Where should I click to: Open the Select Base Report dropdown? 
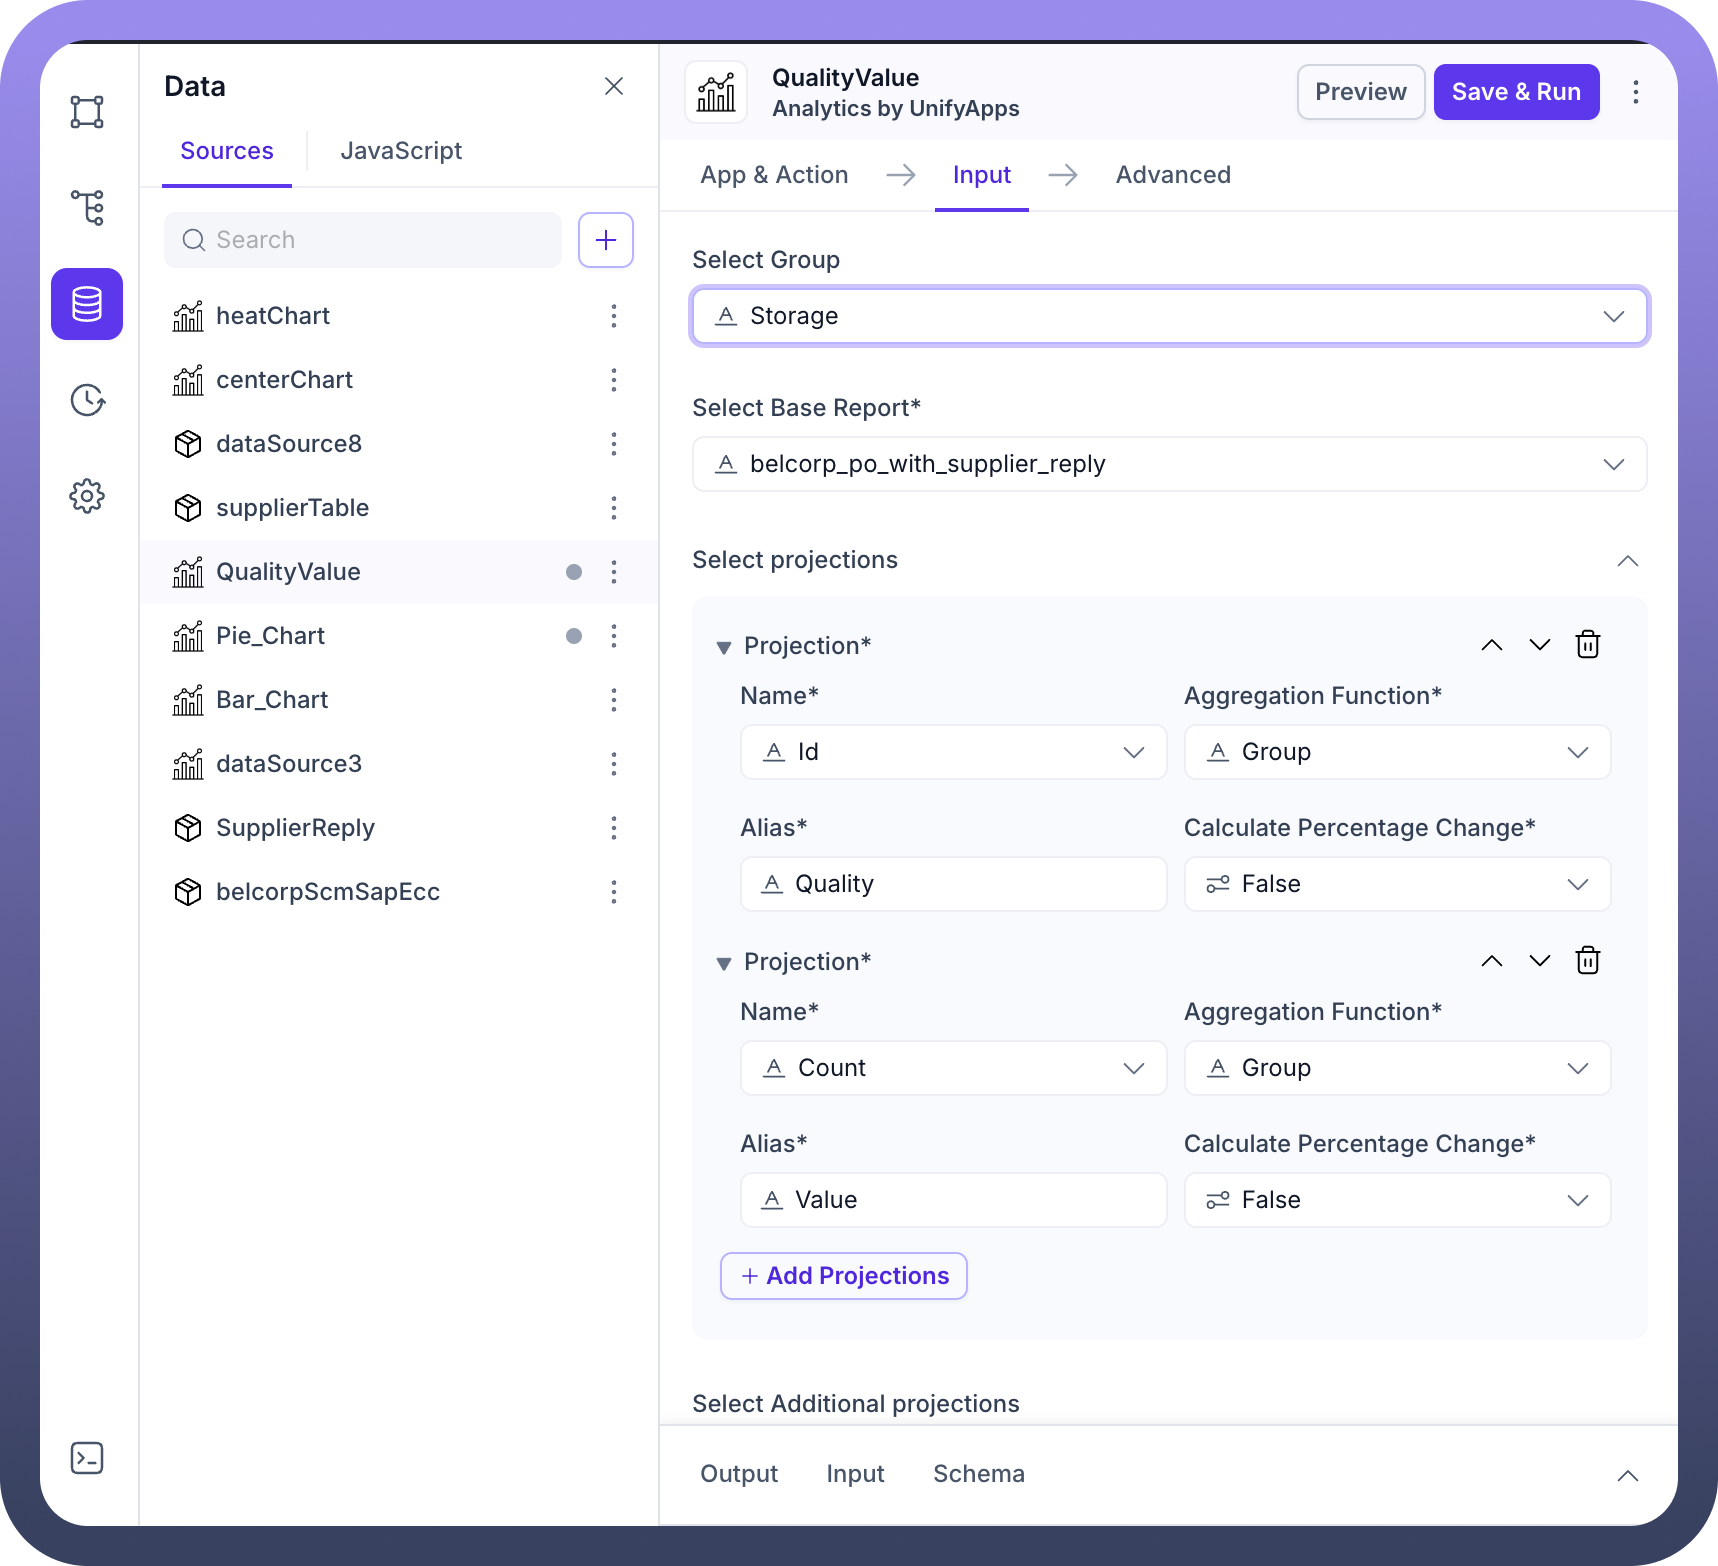click(x=1170, y=464)
